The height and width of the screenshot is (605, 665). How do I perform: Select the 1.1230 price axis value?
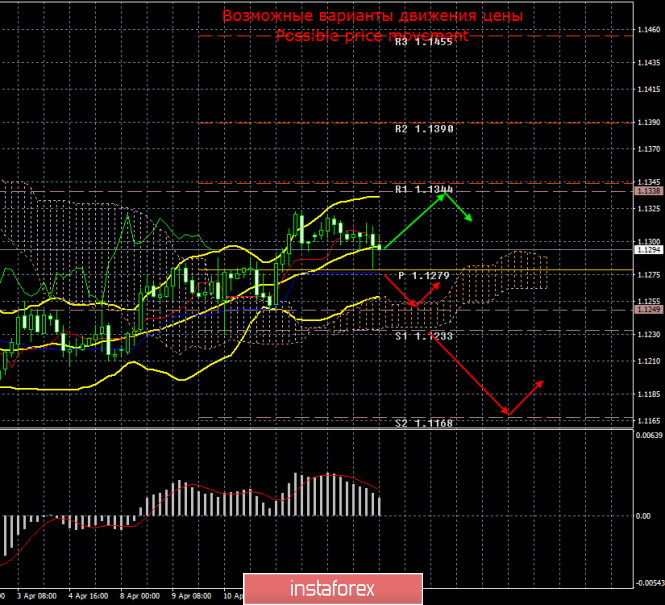tap(649, 335)
